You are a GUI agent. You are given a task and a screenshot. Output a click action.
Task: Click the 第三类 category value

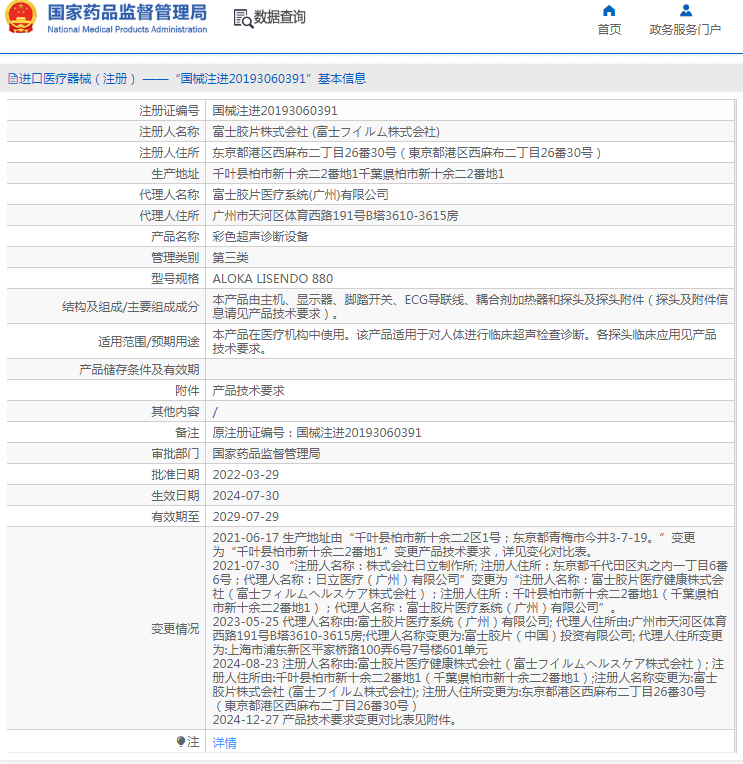point(230,257)
